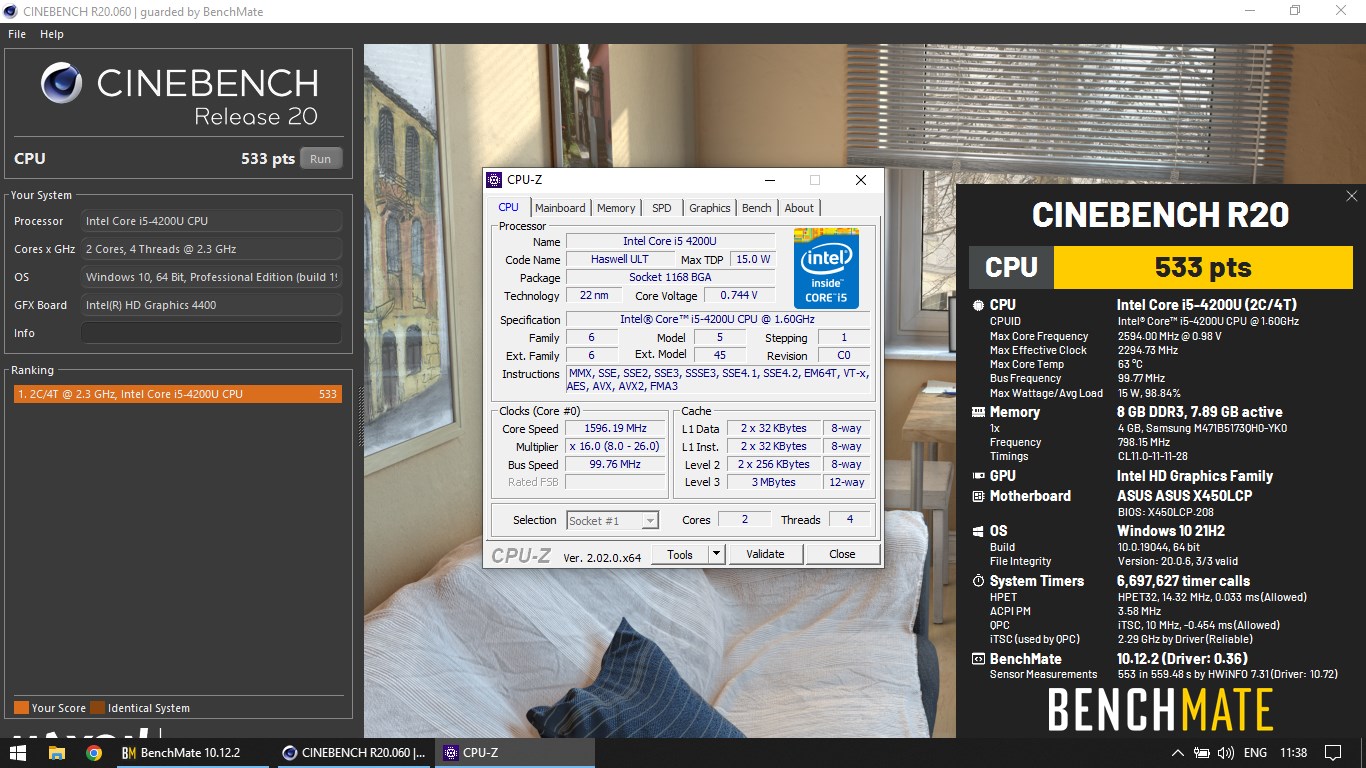1366x768 pixels.
Task: Click the Core Speed value 1596.19 MHz
Action: (616, 429)
